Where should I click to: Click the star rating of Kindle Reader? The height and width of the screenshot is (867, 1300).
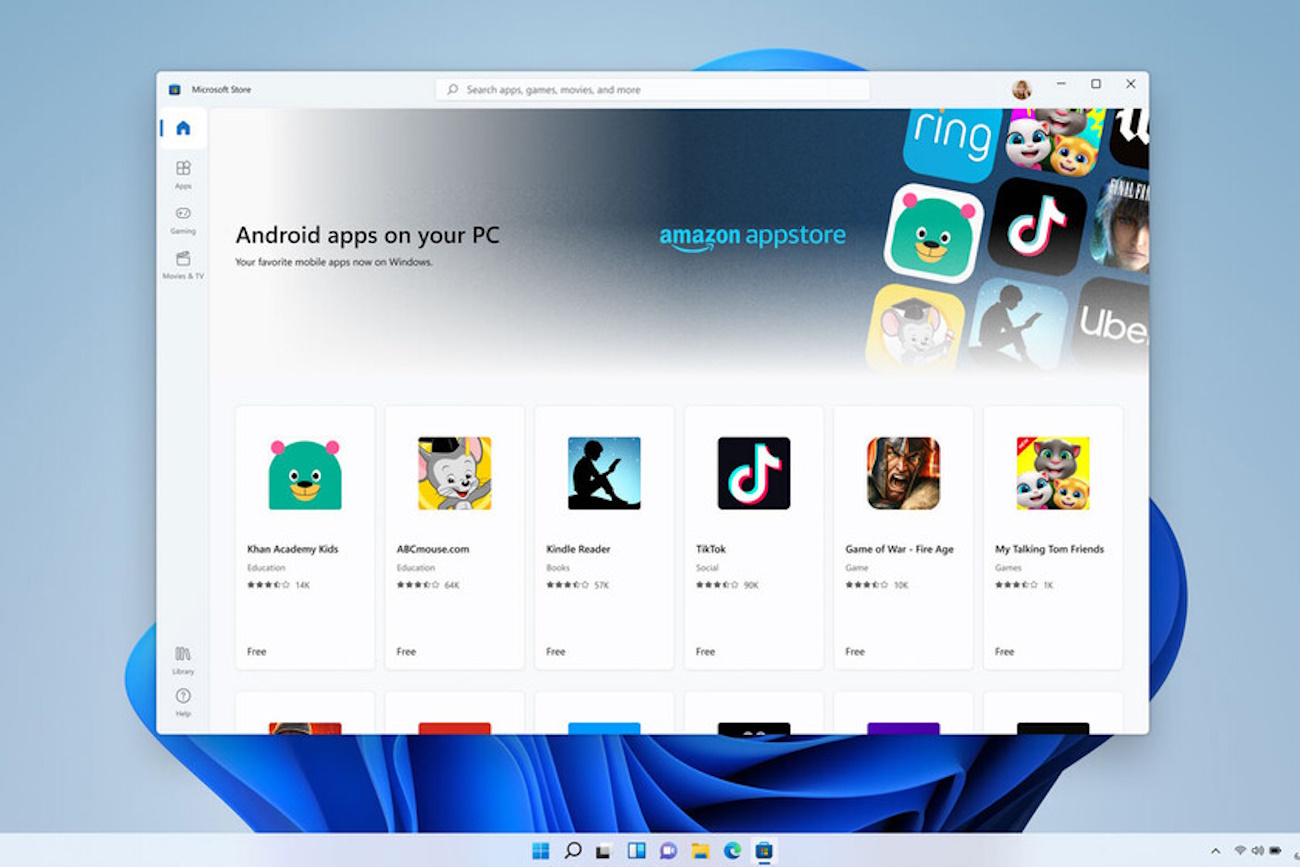click(x=567, y=584)
